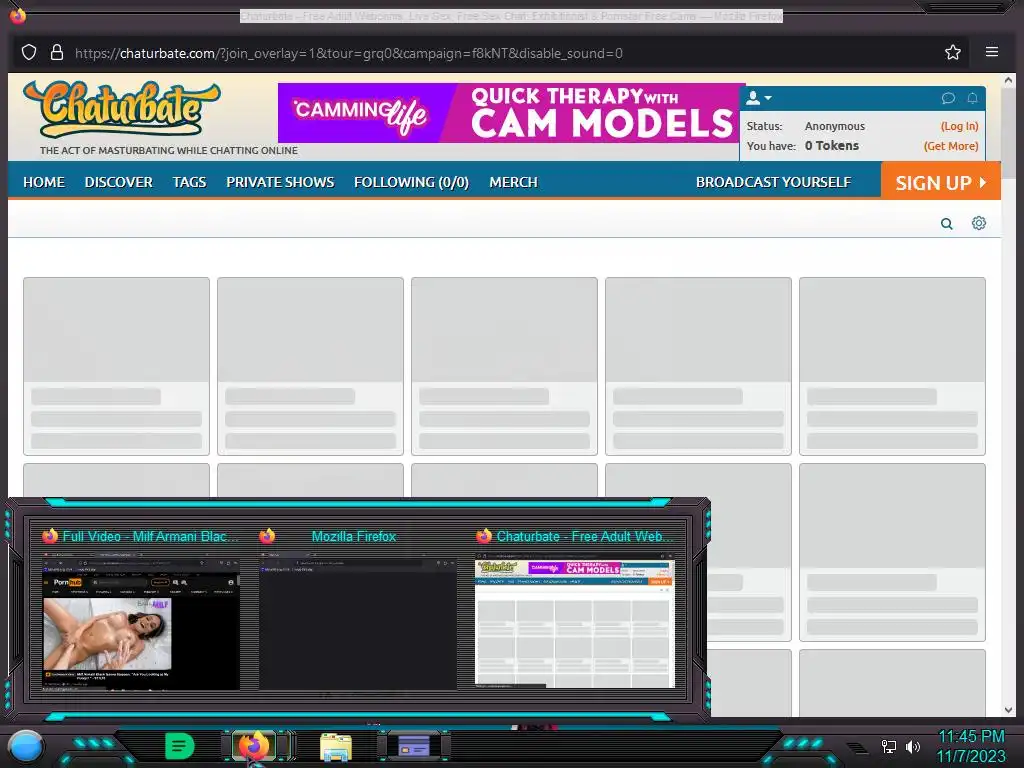
Task: Open the Camming Life banner ad
Action: (x=508, y=113)
